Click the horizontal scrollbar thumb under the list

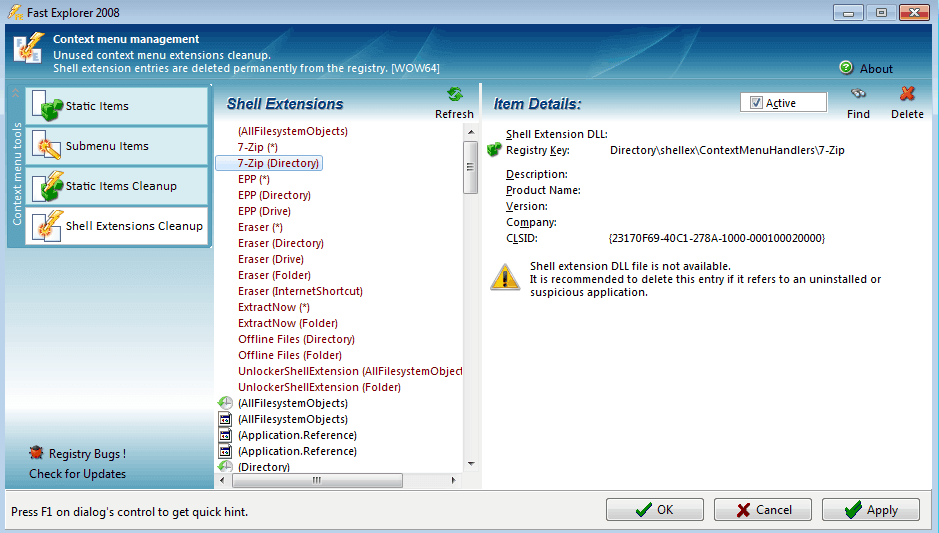pyautogui.click(x=317, y=480)
